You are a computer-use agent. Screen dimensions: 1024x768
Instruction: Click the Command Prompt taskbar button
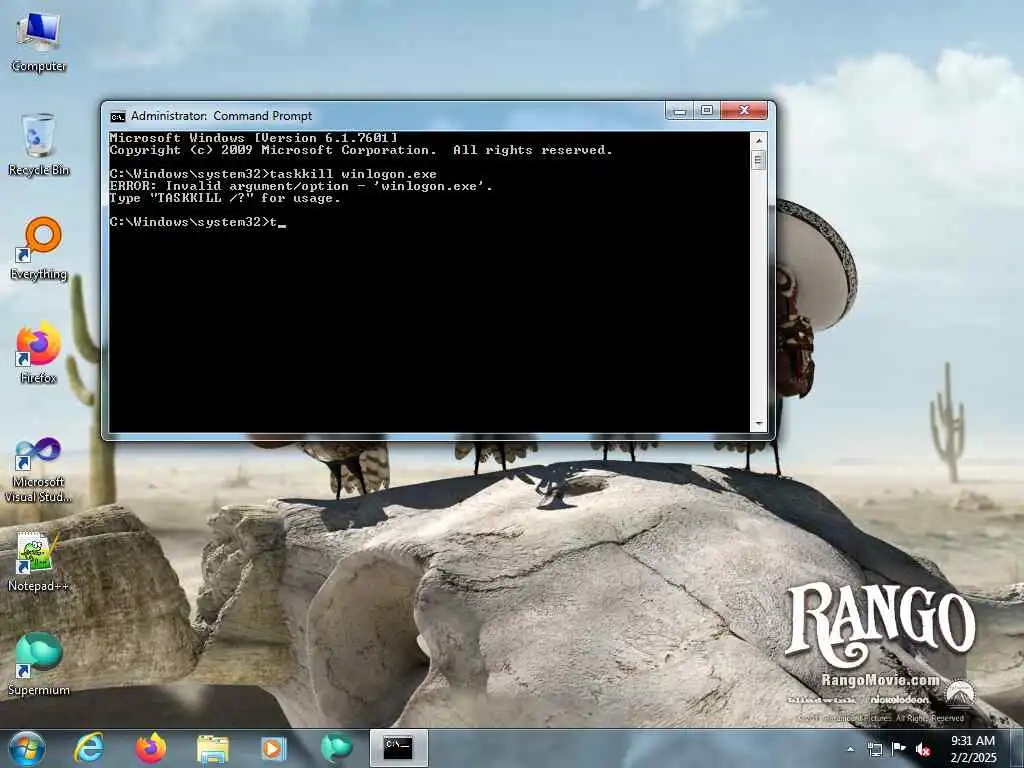coord(399,748)
